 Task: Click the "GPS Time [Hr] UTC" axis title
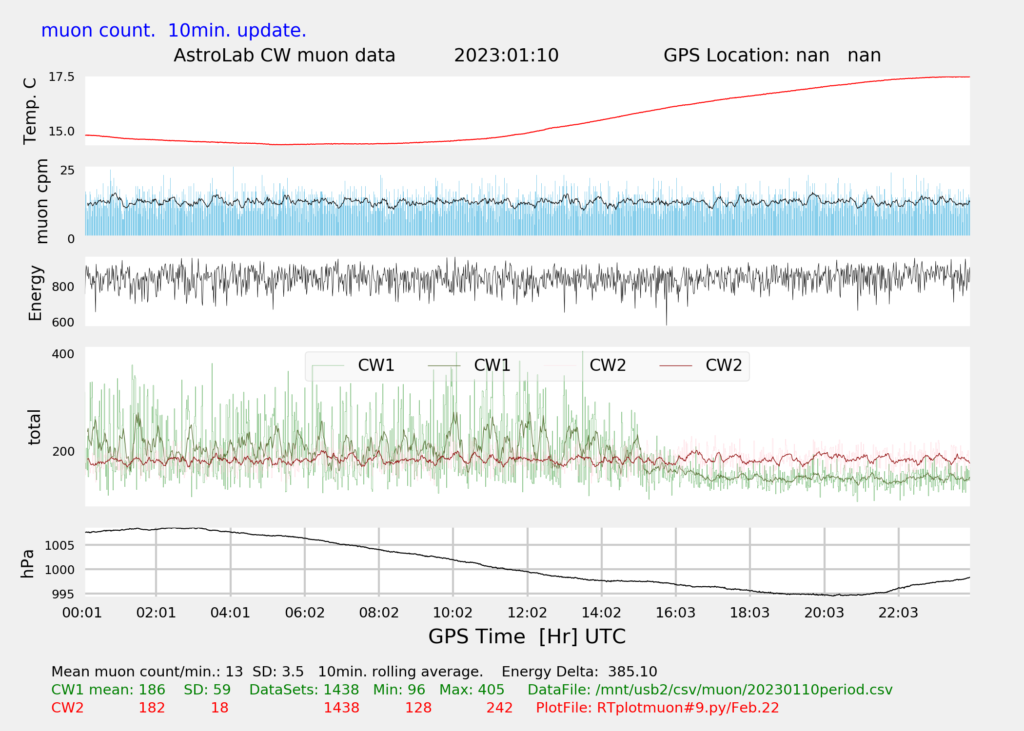point(527,636)
